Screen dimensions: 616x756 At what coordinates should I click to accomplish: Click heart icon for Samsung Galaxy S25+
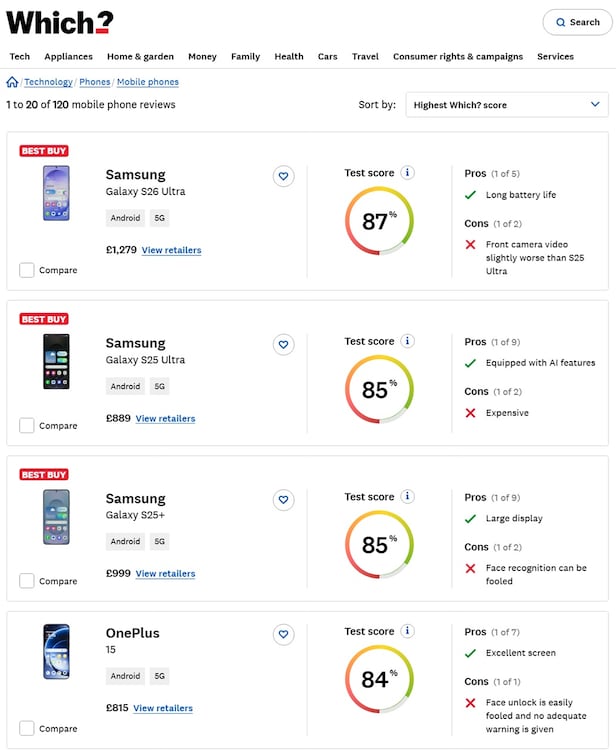pos(283,499)
